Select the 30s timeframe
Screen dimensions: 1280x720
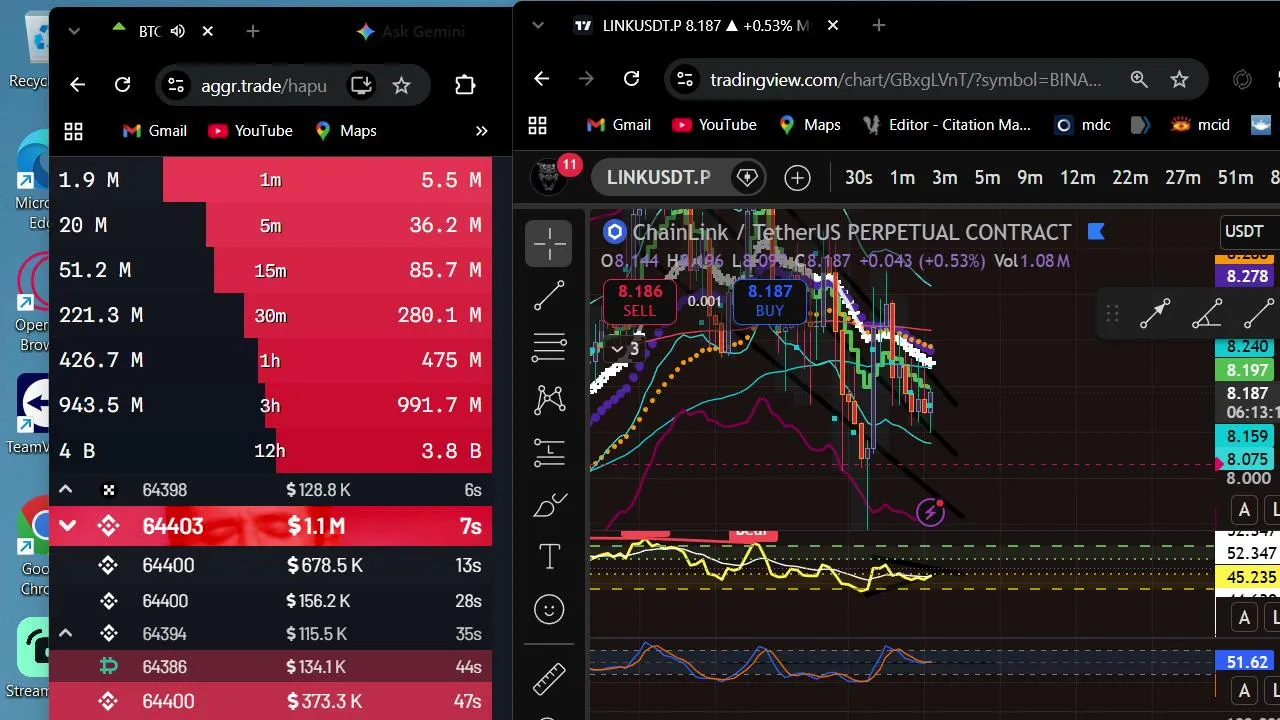pos(859,178)
